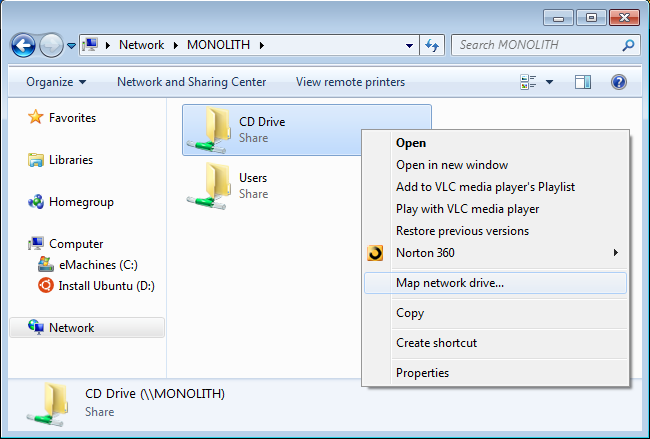Click the Back navigation arrow
Screen dimensions: 650x439
[x=23, y=45]
